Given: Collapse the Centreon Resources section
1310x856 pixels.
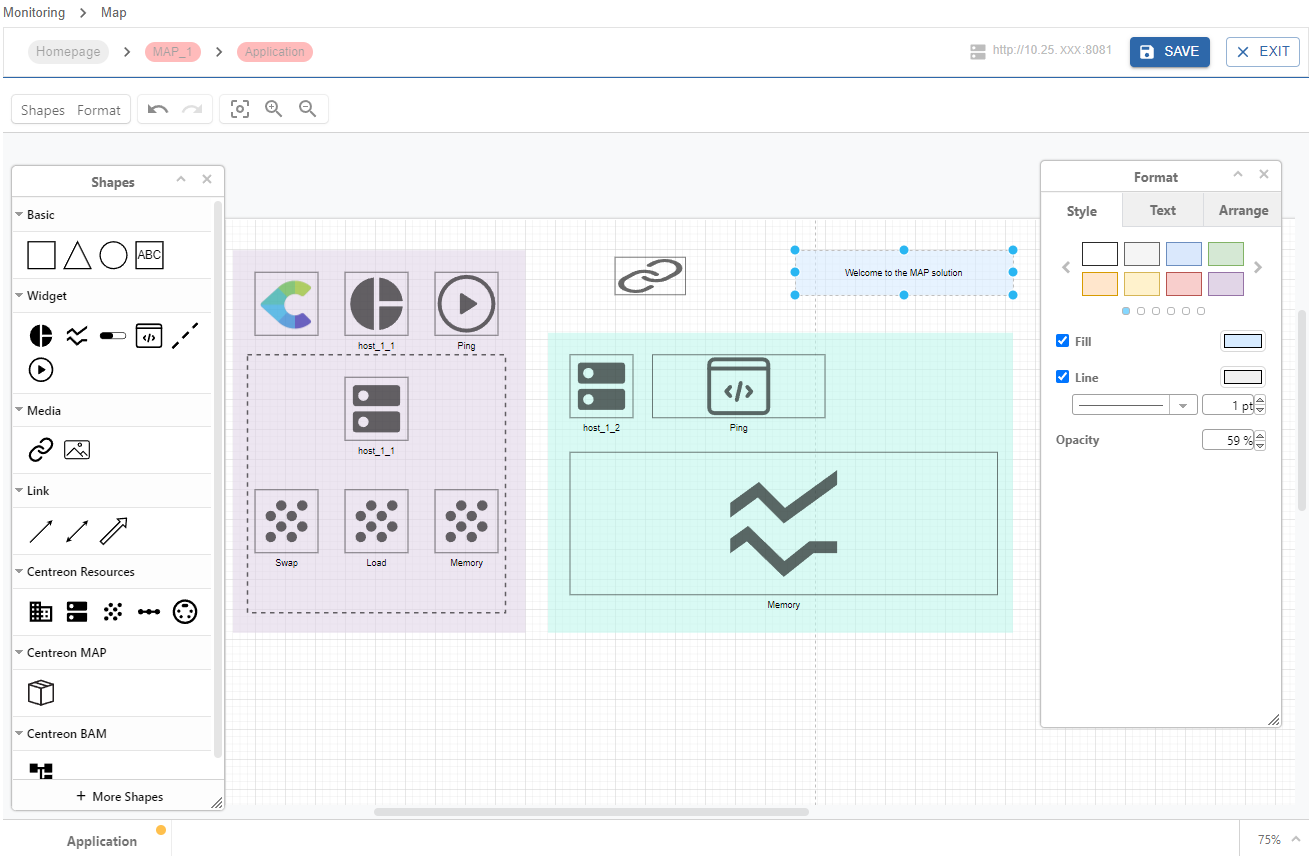Looking at the screenshot, I should click(19, 572).
